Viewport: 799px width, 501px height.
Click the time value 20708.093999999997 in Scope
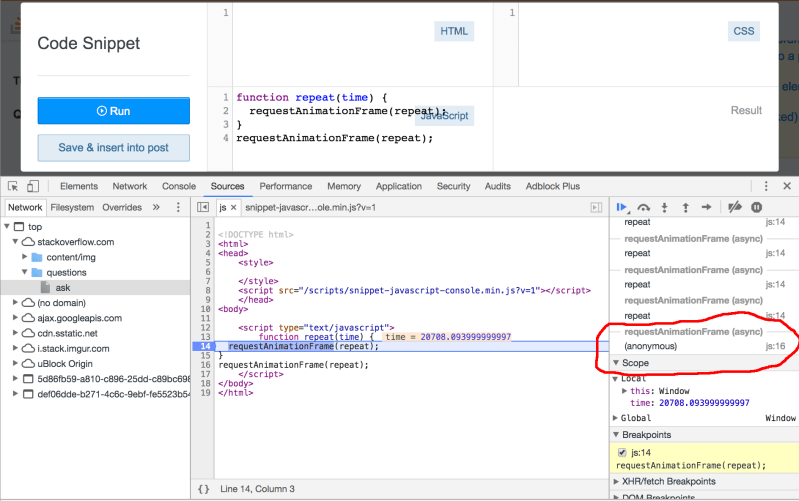pyautogui.click(x=704, y=403)
